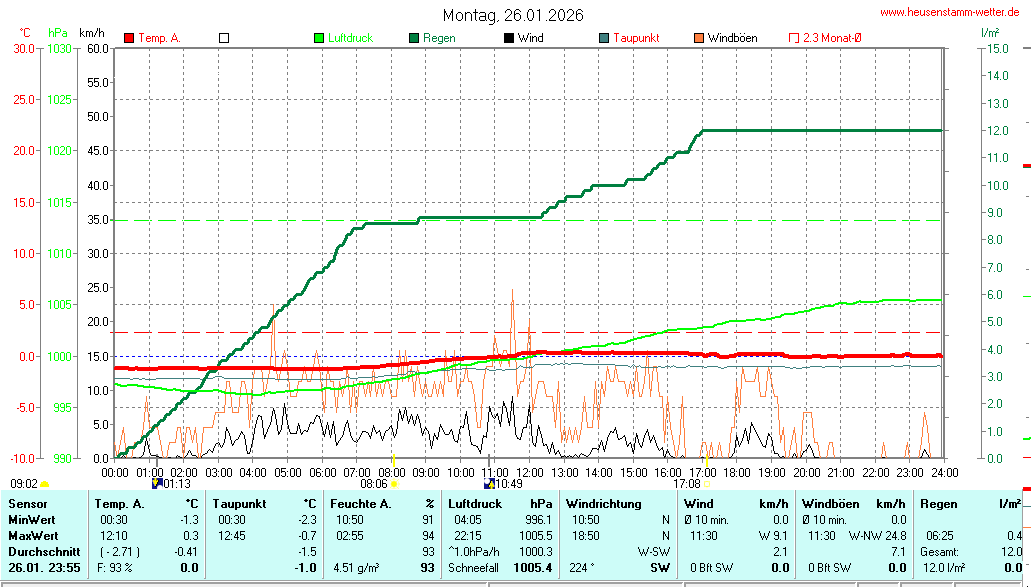Click the empty white legend box
The width and height of the screenshot is (1034, 587).
pyautogui.click(x=224, y=38)
